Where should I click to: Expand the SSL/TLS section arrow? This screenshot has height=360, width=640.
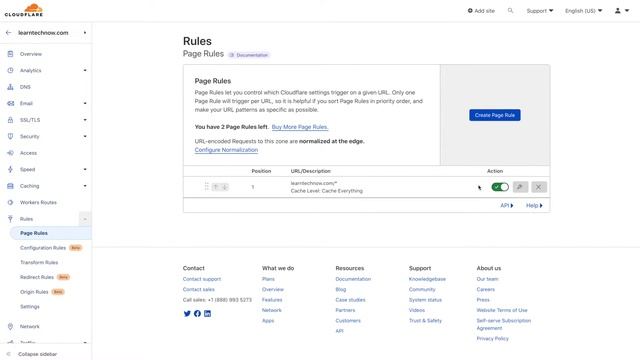pyautogui.click(x=85, y=120)
